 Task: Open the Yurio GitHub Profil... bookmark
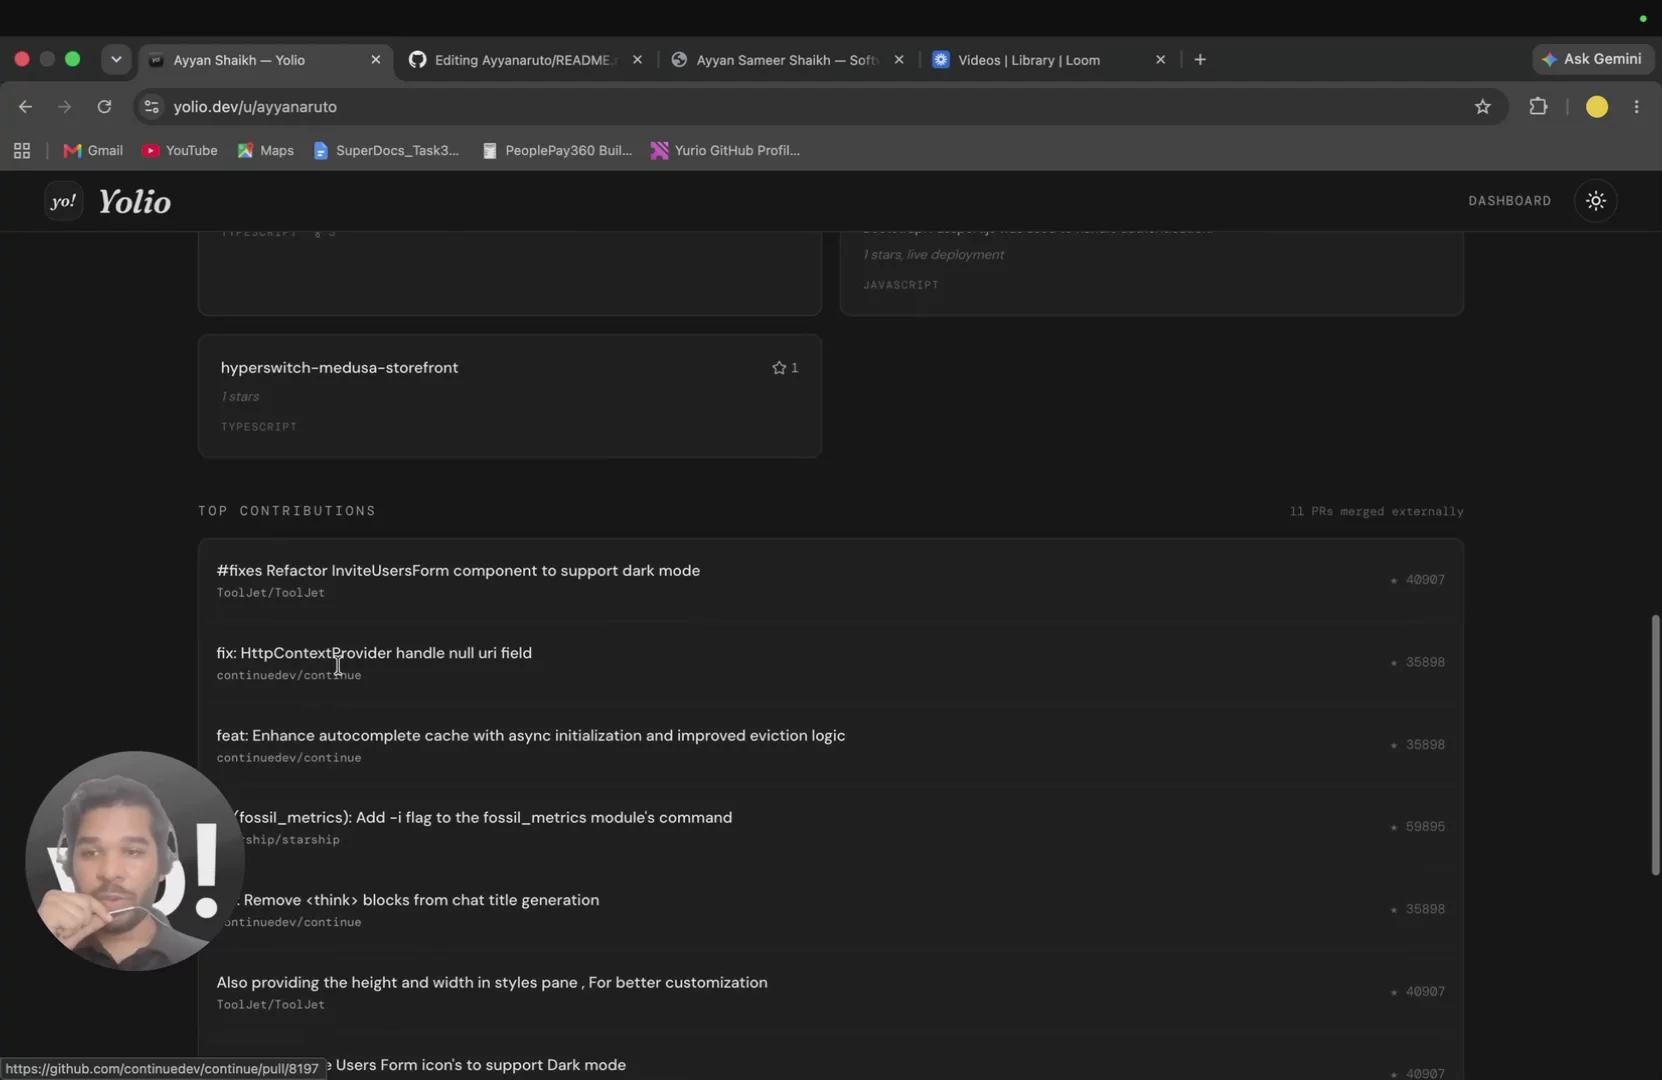click(725, 151)
